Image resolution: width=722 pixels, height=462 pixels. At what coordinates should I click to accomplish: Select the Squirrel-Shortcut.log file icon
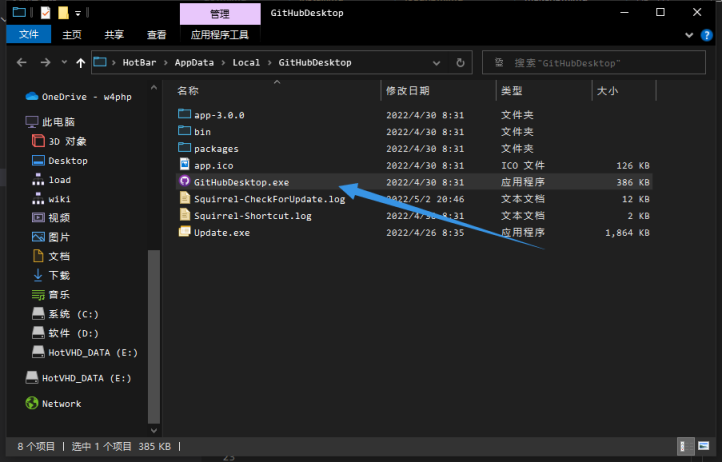coord(184,215)
